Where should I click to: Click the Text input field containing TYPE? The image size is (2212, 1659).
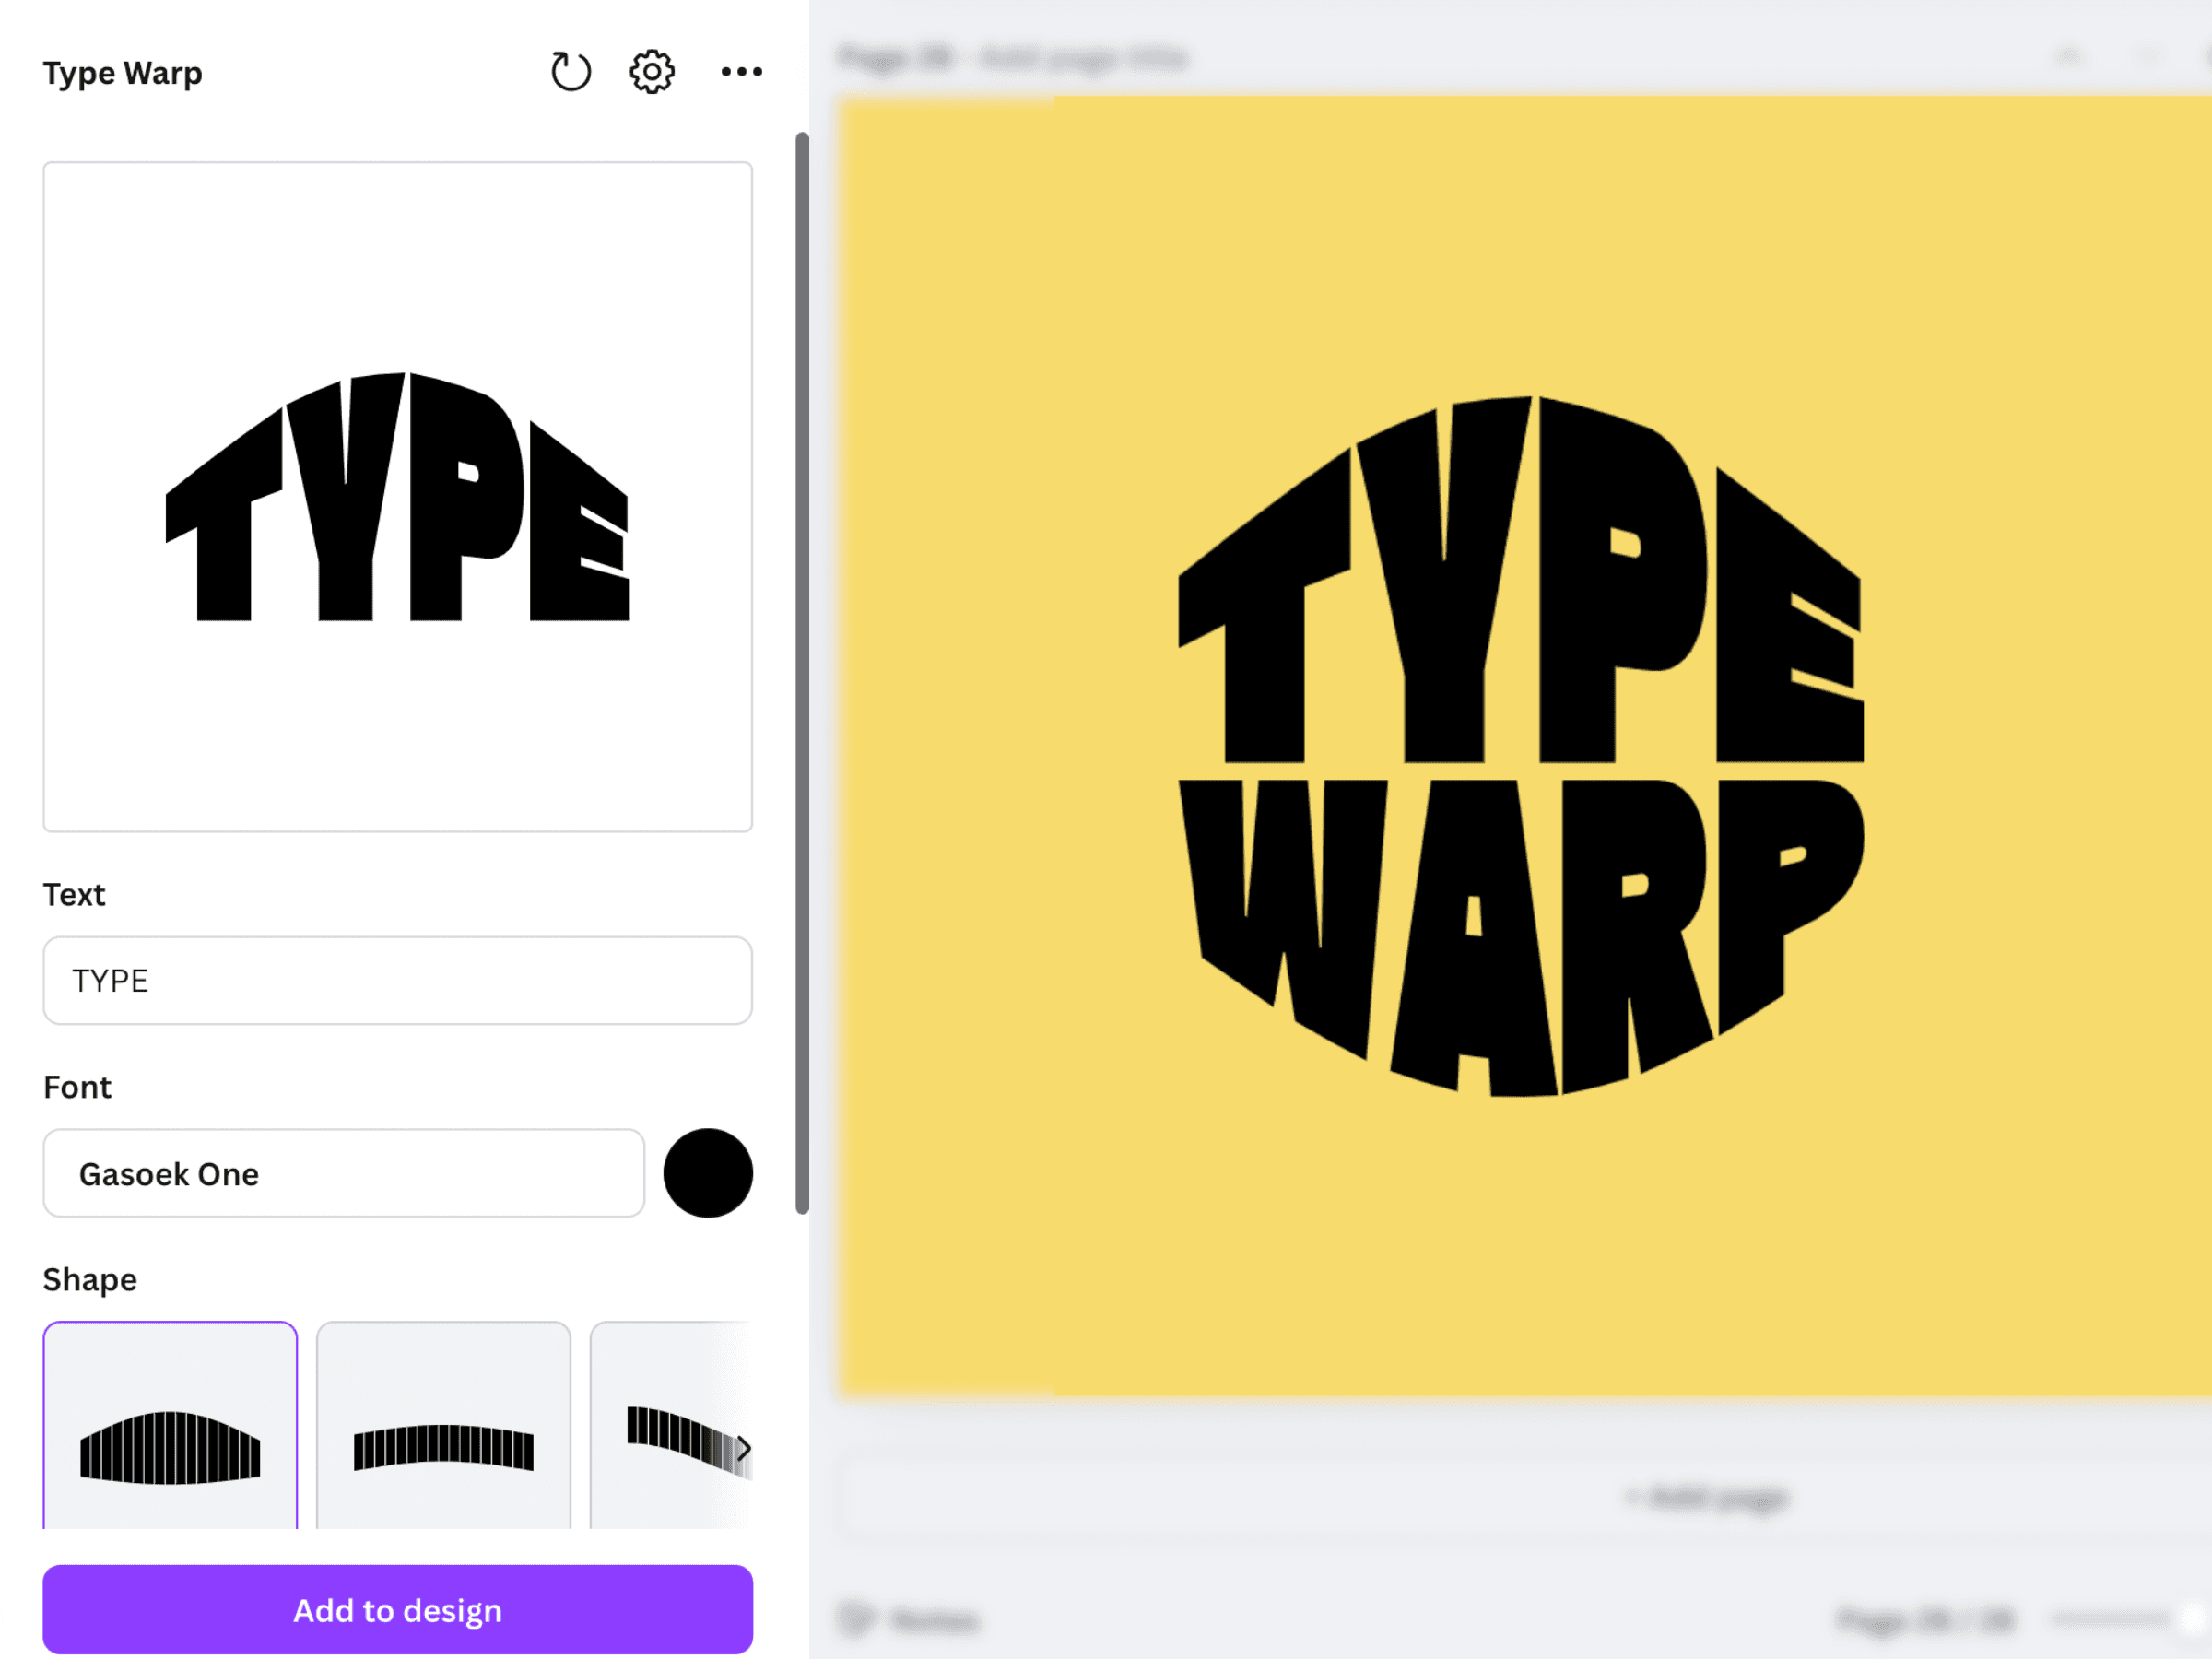397,980
